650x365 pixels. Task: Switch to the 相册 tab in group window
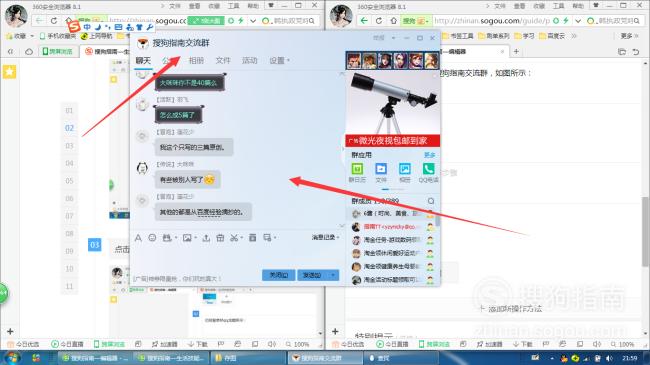click(x=196, y=61)
